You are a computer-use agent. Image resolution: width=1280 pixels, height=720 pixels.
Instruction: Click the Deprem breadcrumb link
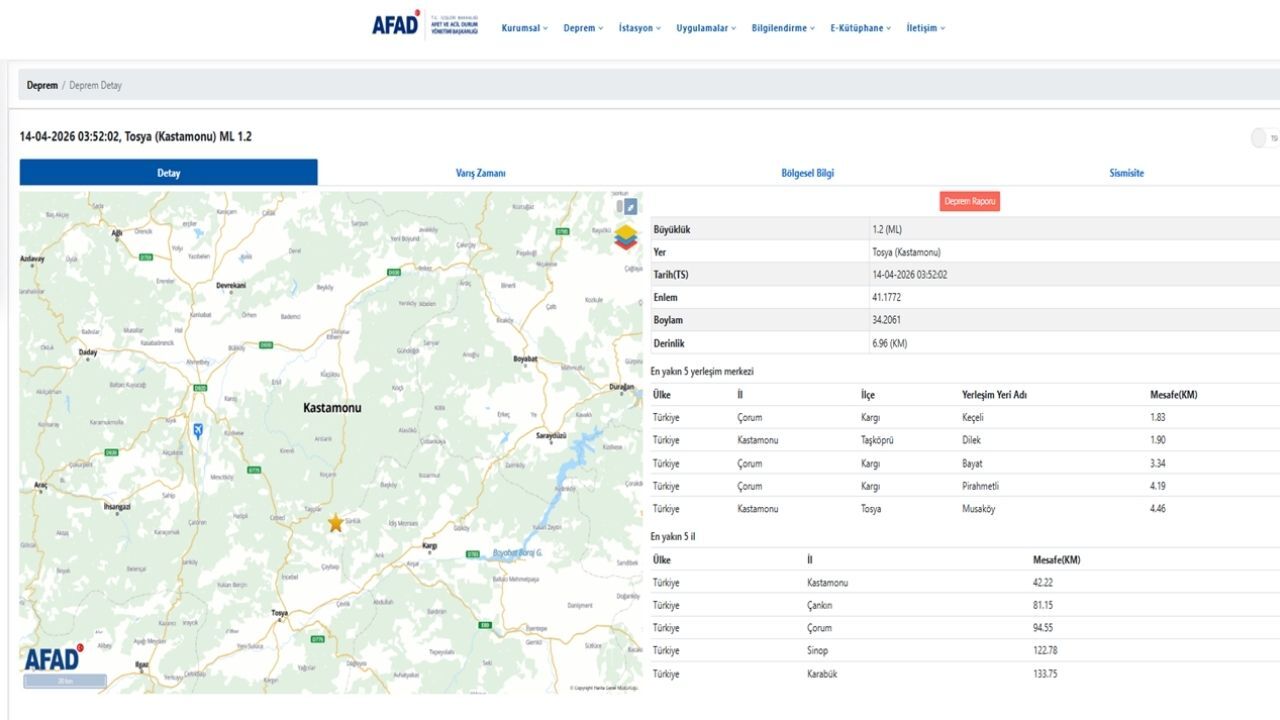tap(42, 86)
